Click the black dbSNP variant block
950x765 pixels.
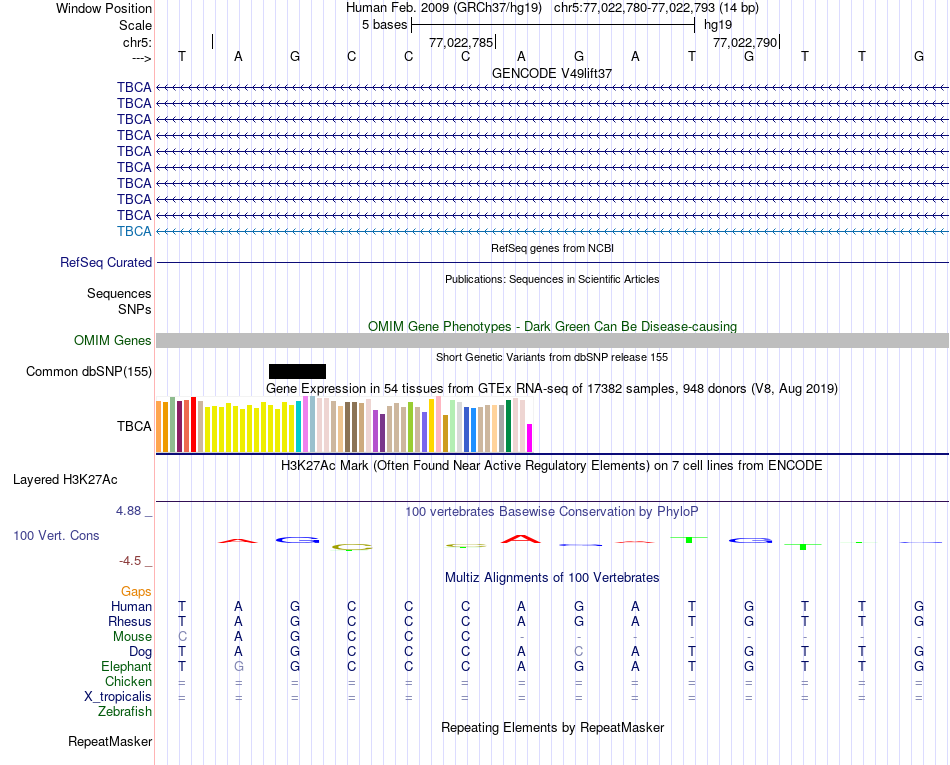pyautogui.click(x=297, y=371)
